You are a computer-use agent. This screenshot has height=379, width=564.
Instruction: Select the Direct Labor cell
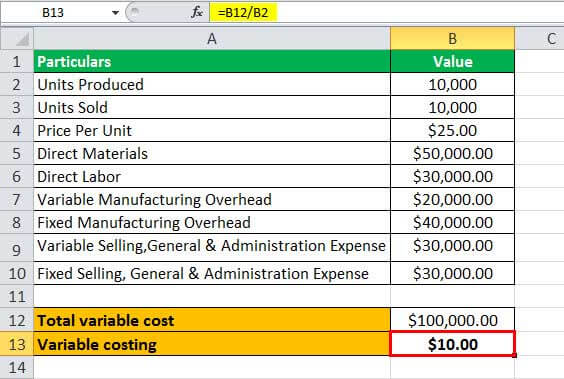[212, 177]
